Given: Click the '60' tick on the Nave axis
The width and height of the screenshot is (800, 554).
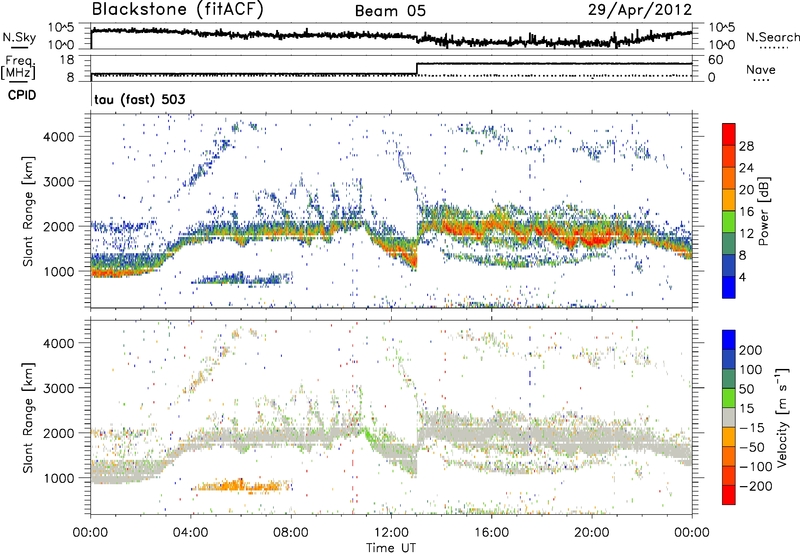Looking at the screenshot, I should click(715, 60).
